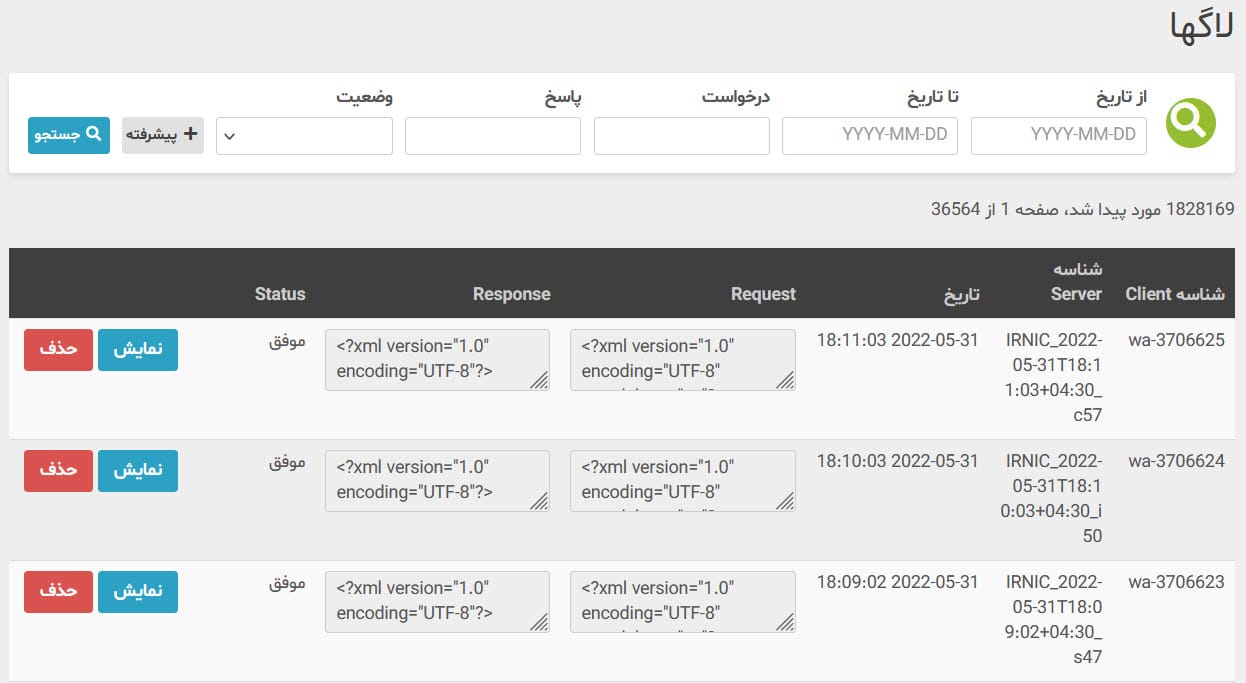Show log entry wa-3706625 with نمایش
Viewport: 1246px width, 683px height.
click(138, 350)
